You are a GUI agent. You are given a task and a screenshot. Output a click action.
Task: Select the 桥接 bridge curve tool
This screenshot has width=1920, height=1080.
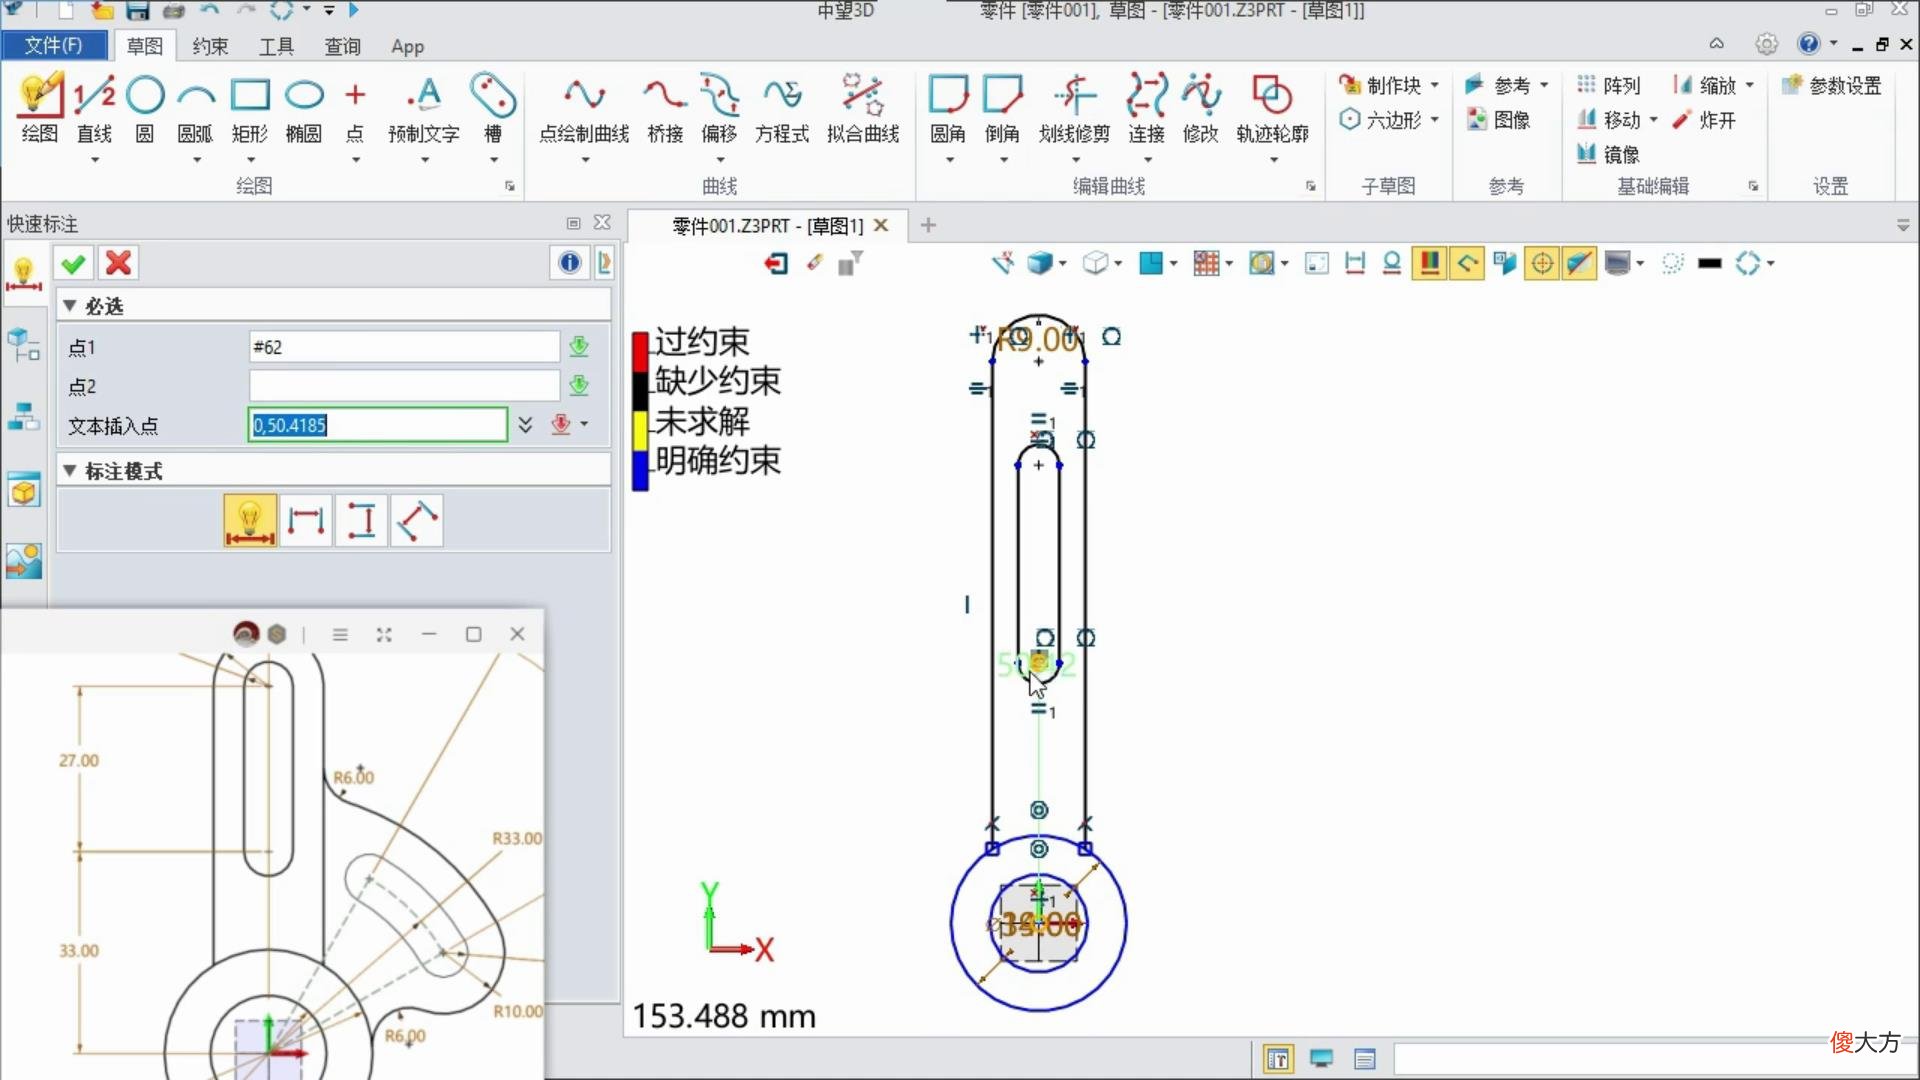point(665,108)
